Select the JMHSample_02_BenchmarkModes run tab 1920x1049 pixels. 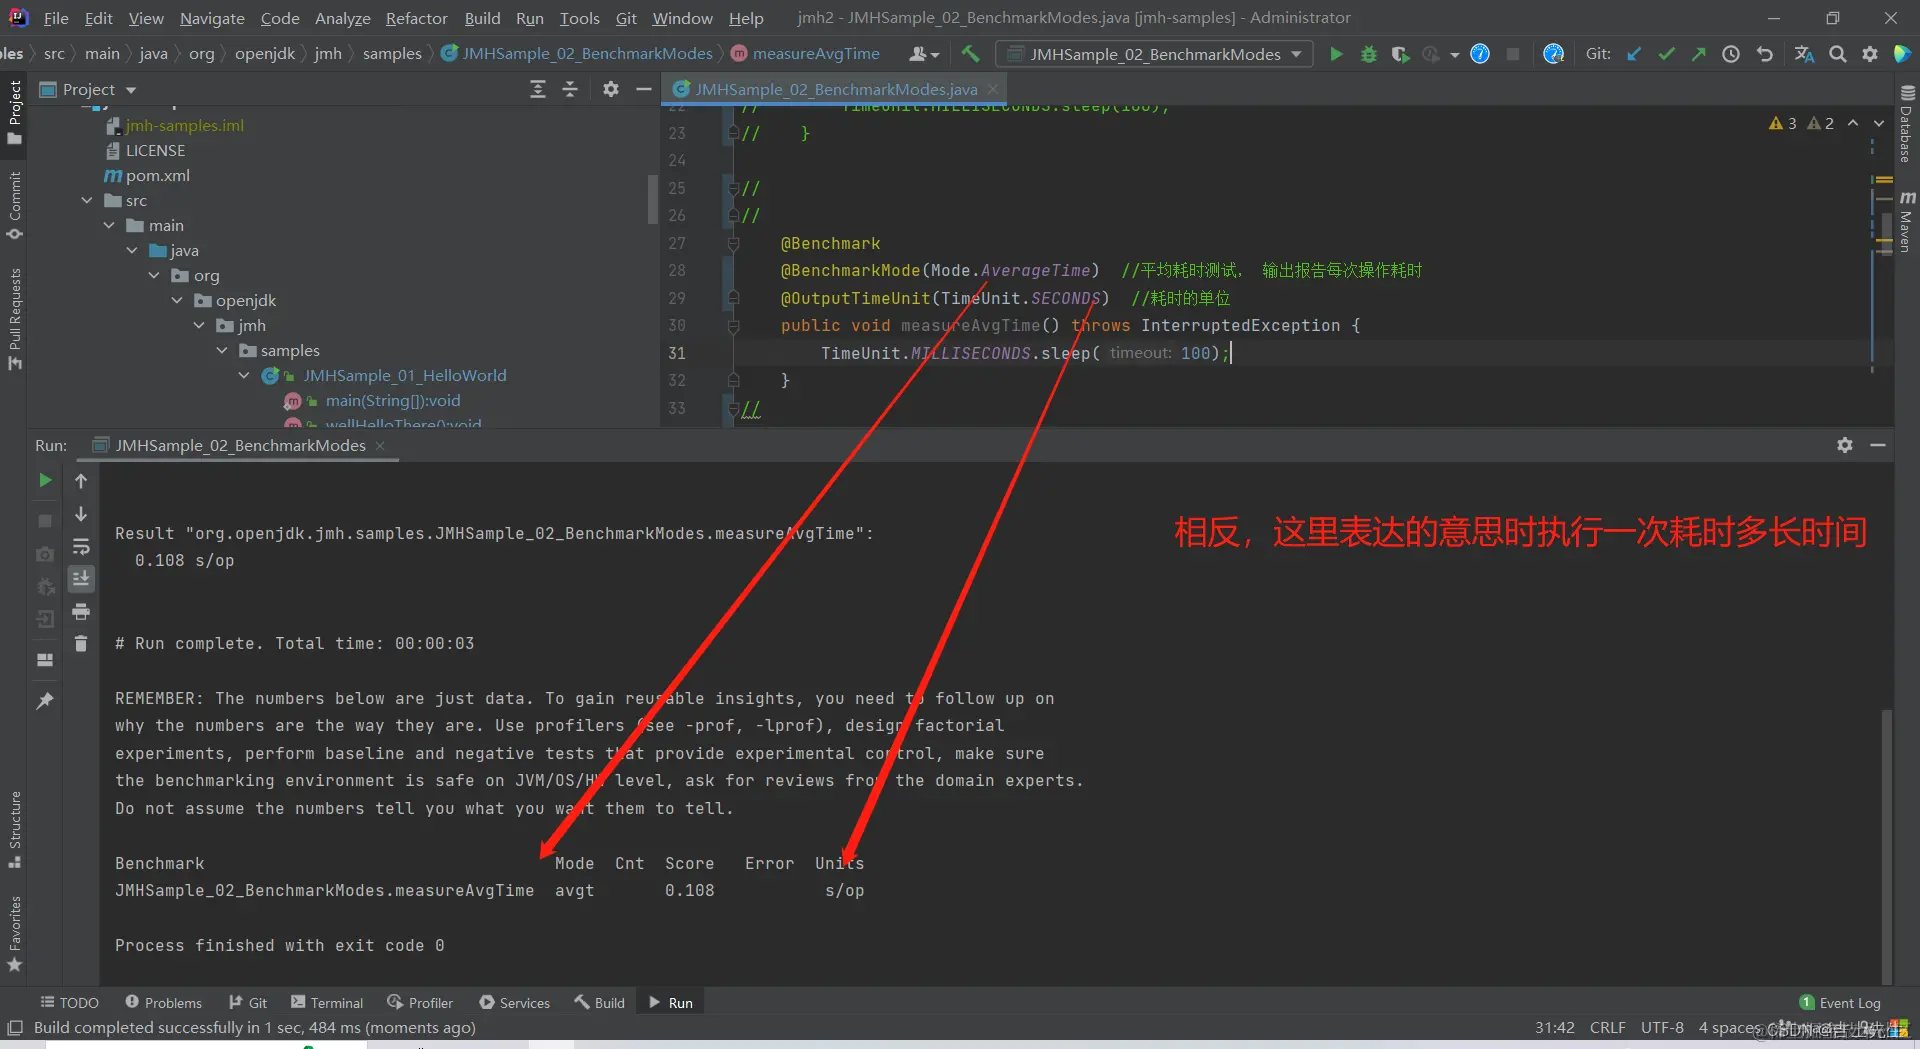240,445
